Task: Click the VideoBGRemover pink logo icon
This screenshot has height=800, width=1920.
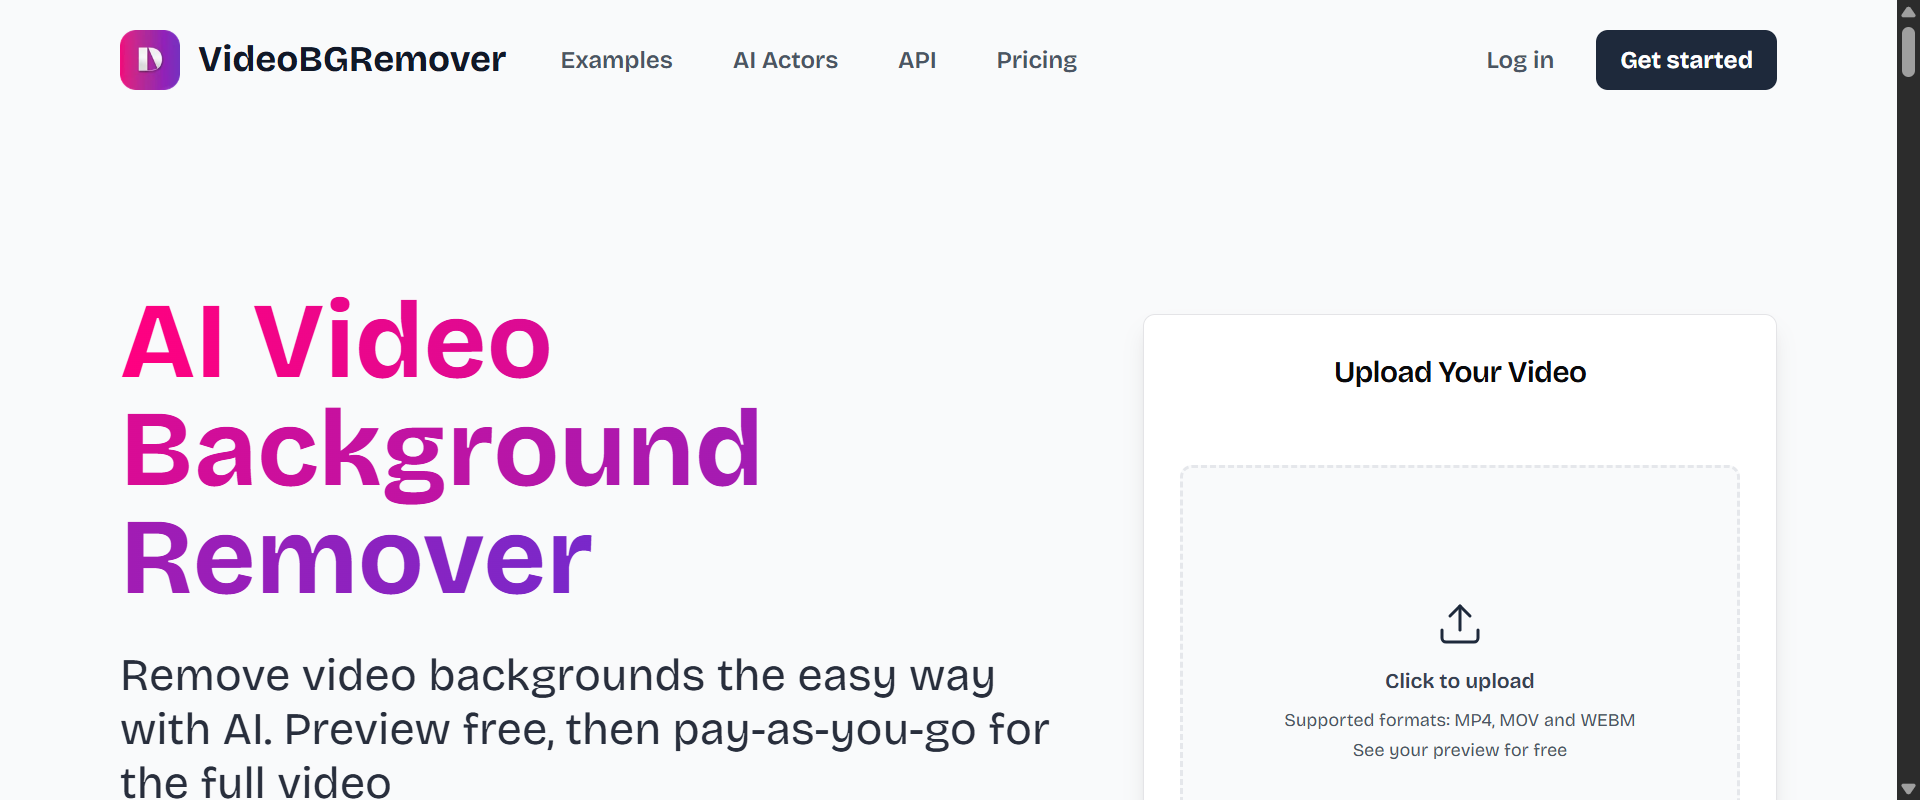Action: pos(150,60)
